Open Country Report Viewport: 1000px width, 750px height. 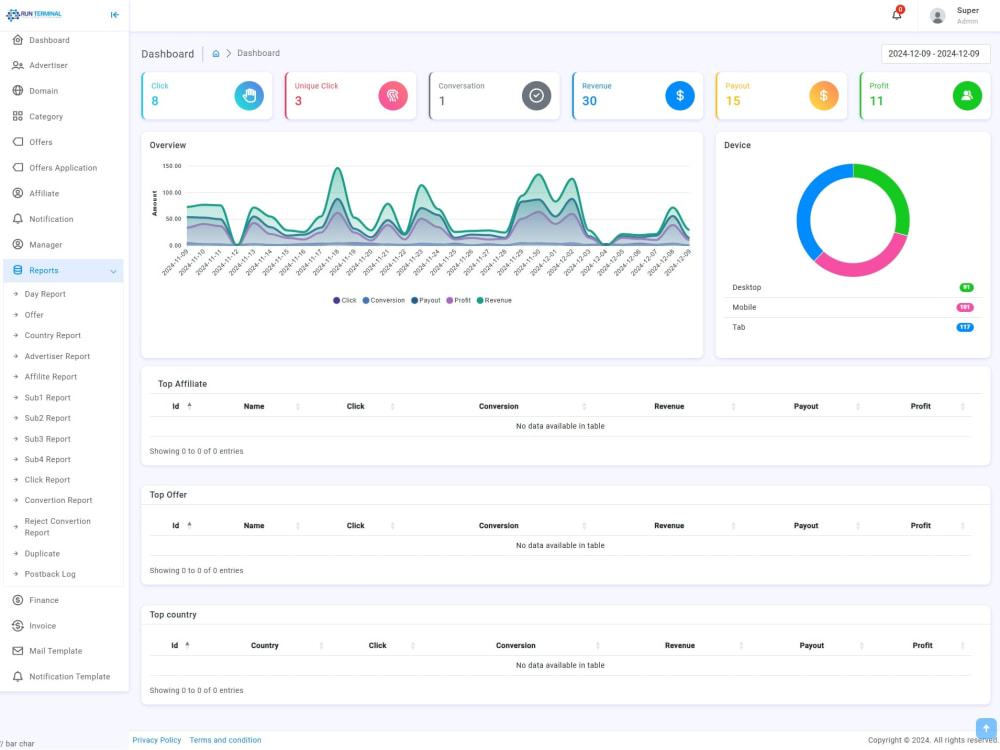pos(52,335)
